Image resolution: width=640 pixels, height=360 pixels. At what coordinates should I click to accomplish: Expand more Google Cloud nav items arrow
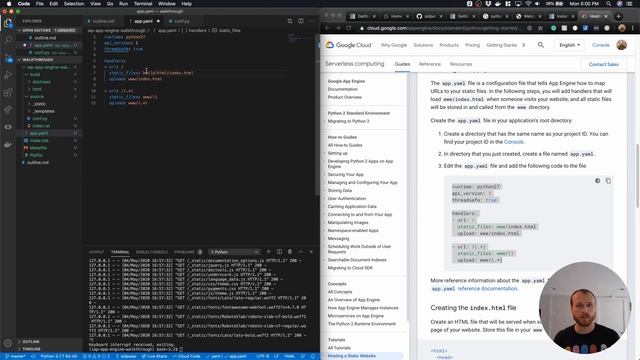[524, 45]
